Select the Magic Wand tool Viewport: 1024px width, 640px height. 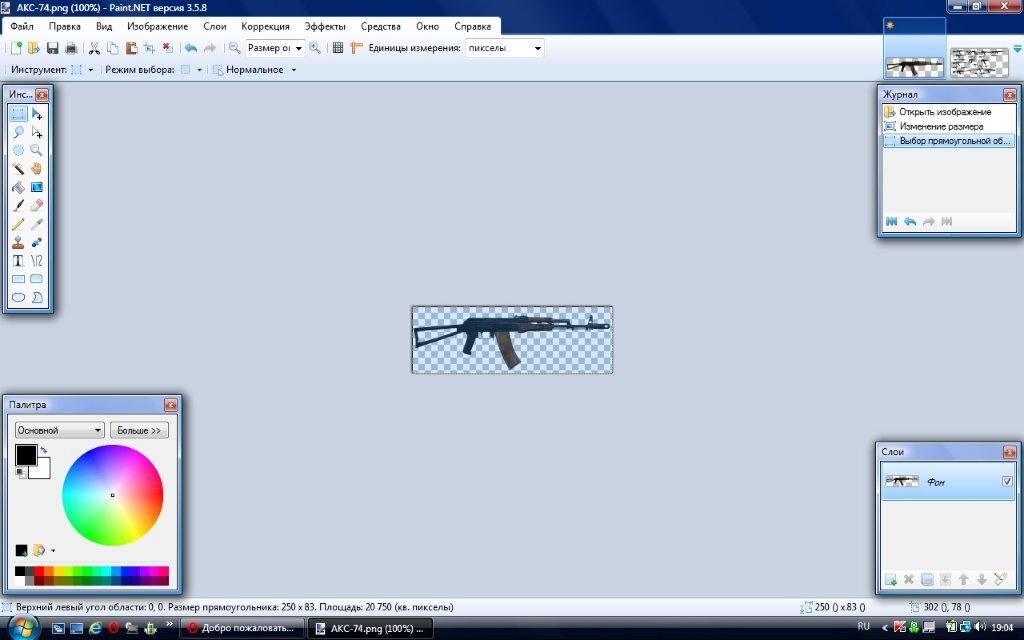click(x=18, y=168)
